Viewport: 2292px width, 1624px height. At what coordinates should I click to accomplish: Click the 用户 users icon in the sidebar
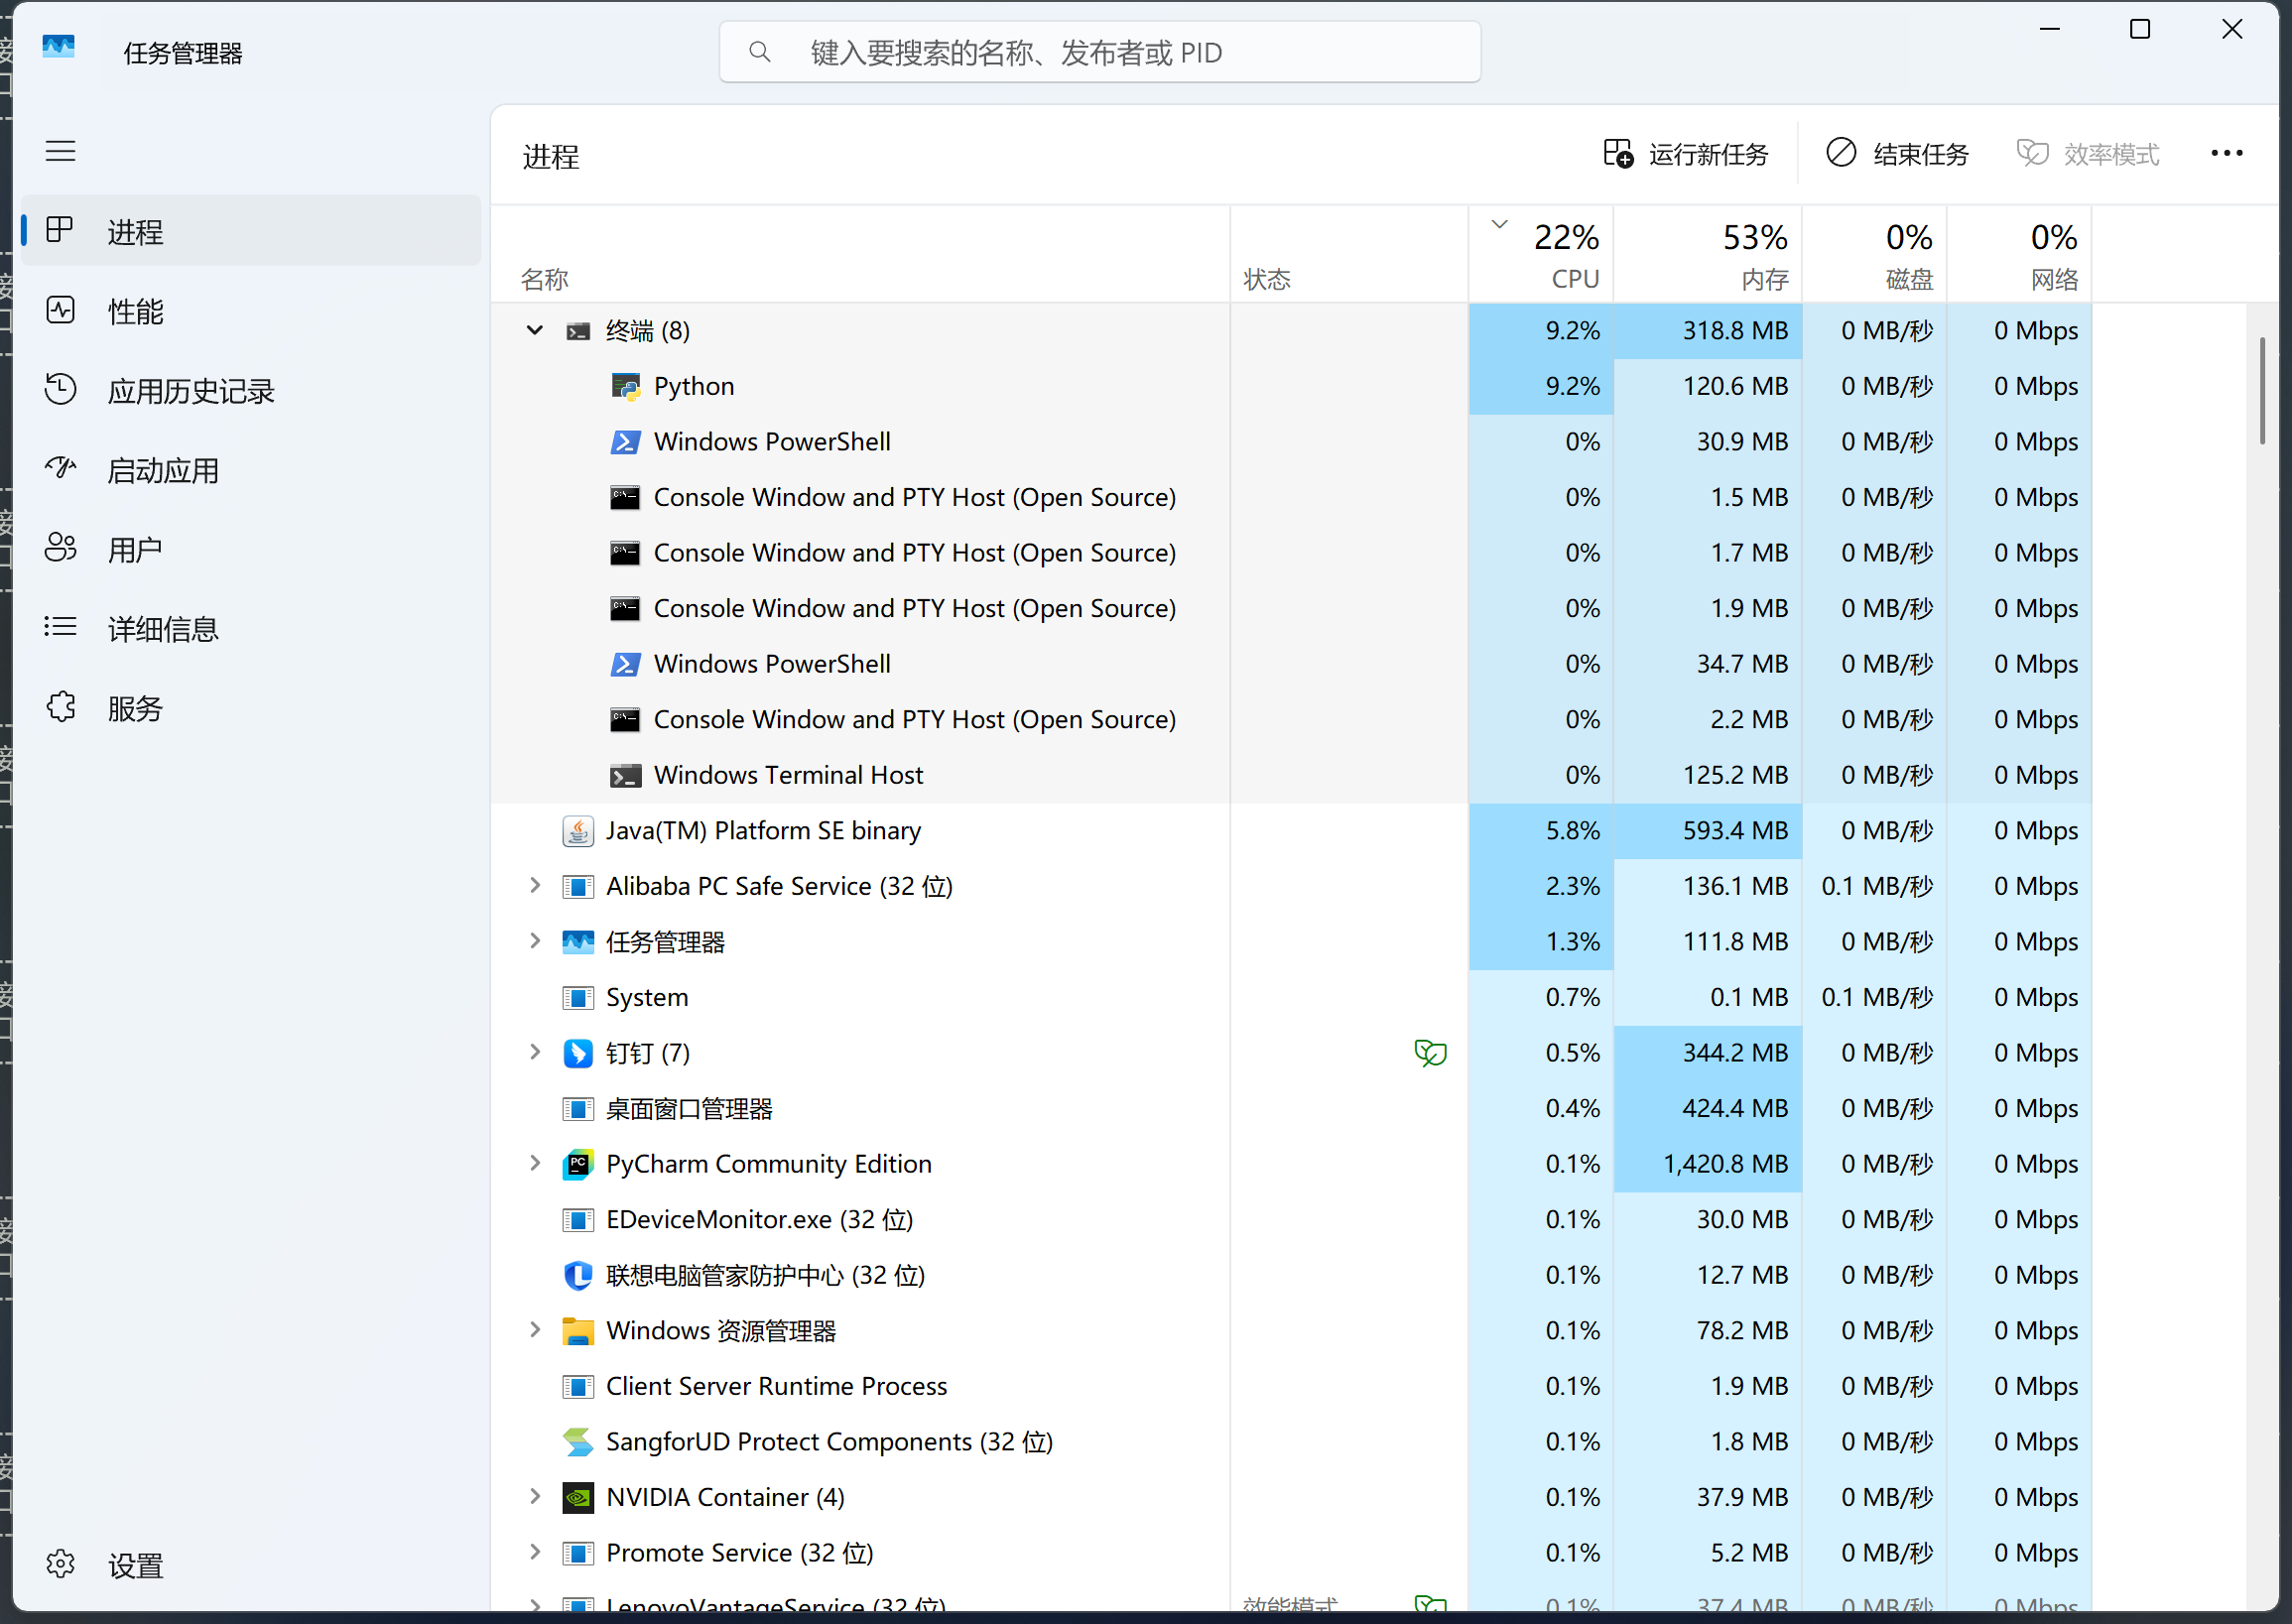coord(60,548)
